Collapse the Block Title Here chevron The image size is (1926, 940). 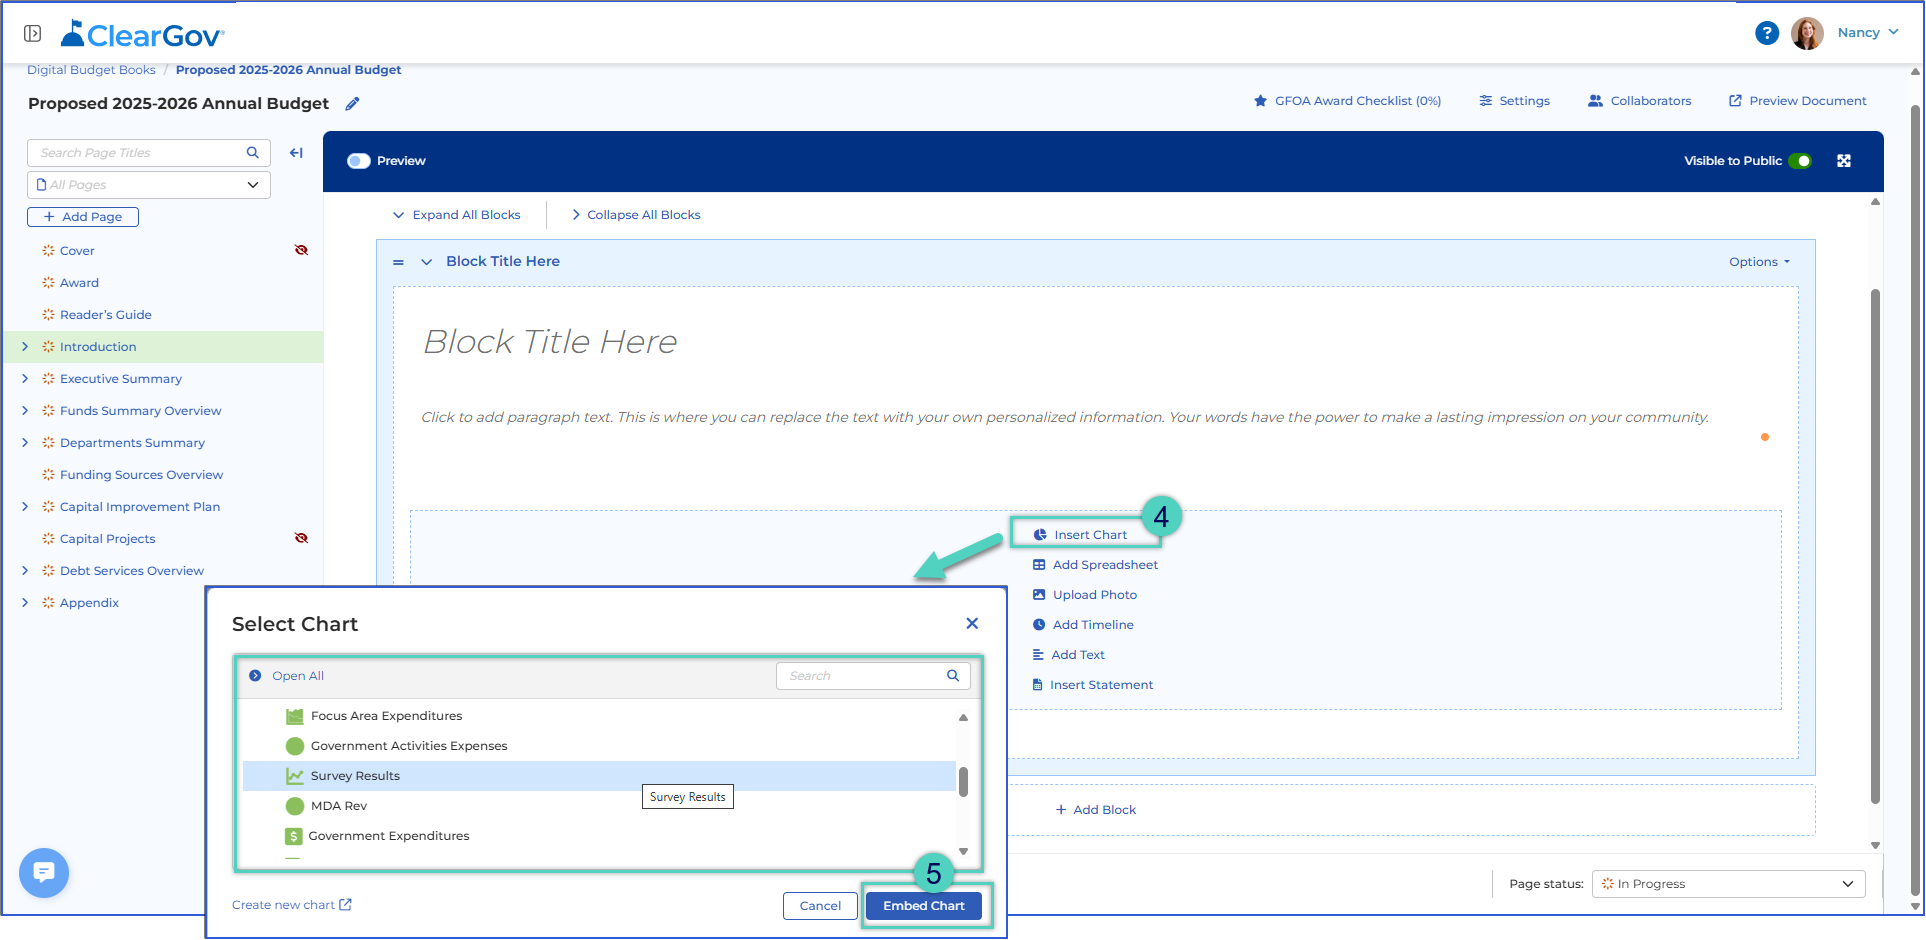pyautogui.click(x=426, y=262)
